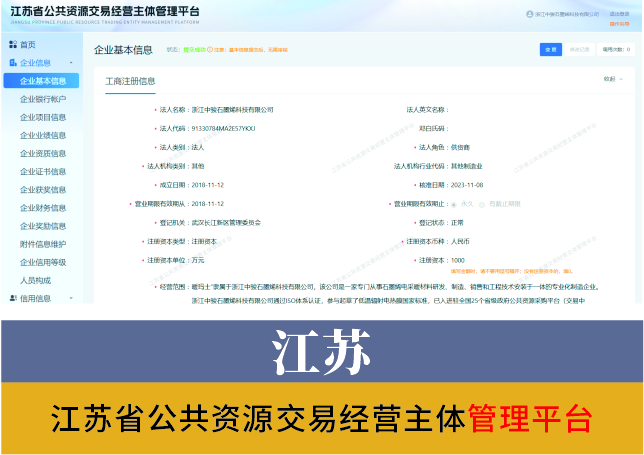Click the 注册资本 value 1000
The image size is (644, 455).
coord(458,260)
